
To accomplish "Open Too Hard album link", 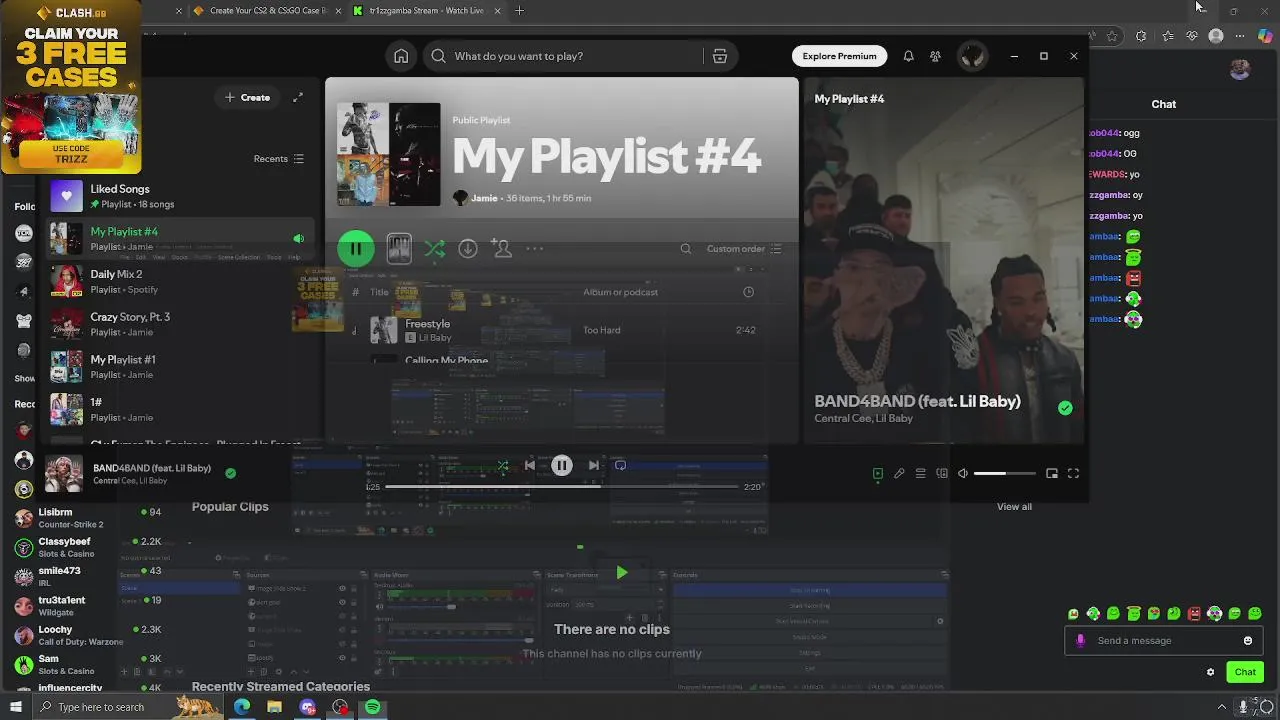I will coord(602,330).
